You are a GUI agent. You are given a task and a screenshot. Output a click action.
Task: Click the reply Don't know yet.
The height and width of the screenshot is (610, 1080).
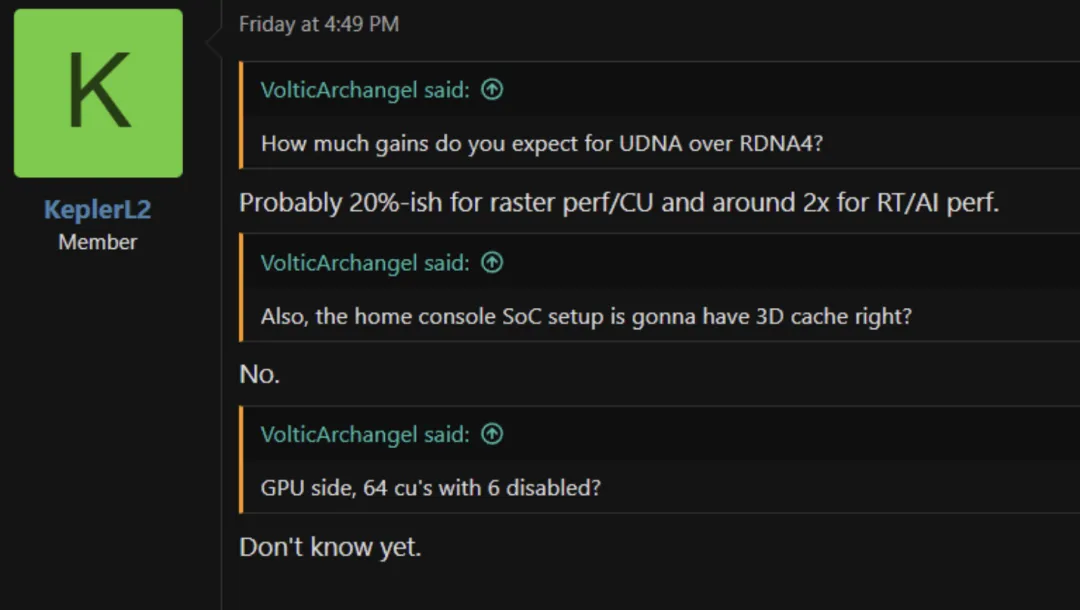pos(330,546)
